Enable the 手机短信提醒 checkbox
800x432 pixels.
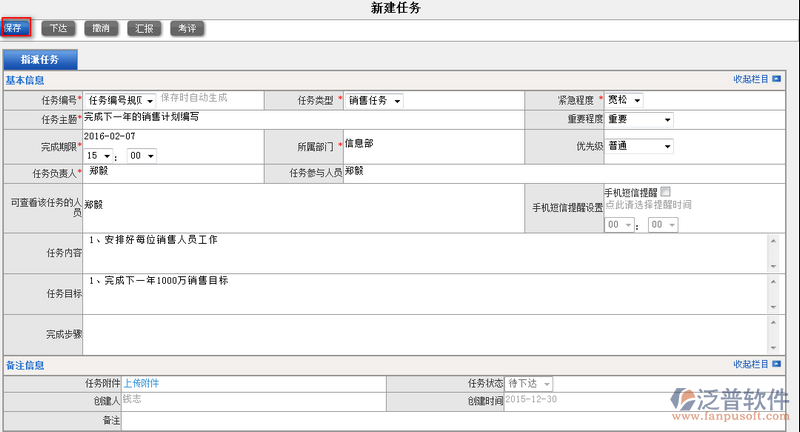pyautogui.click(x=666, y=191)
